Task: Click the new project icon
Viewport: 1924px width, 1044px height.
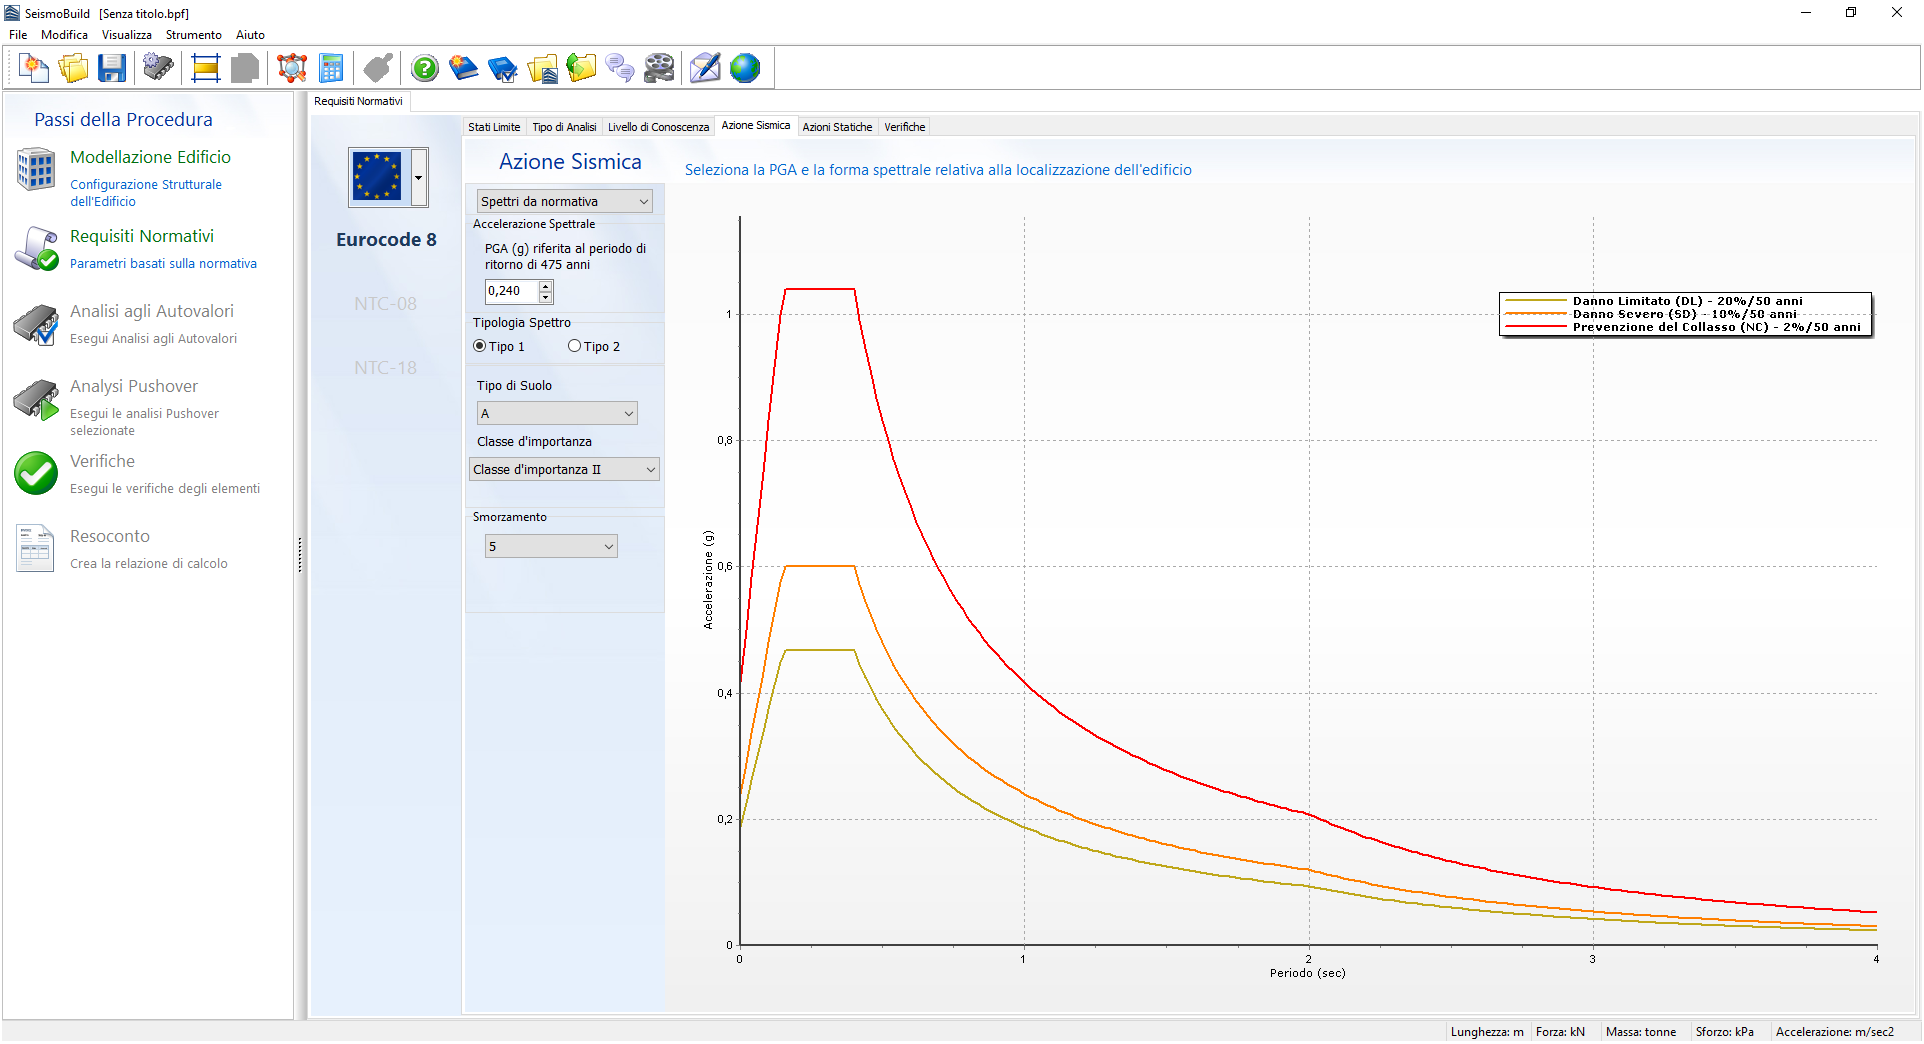Action: point(34,68)
